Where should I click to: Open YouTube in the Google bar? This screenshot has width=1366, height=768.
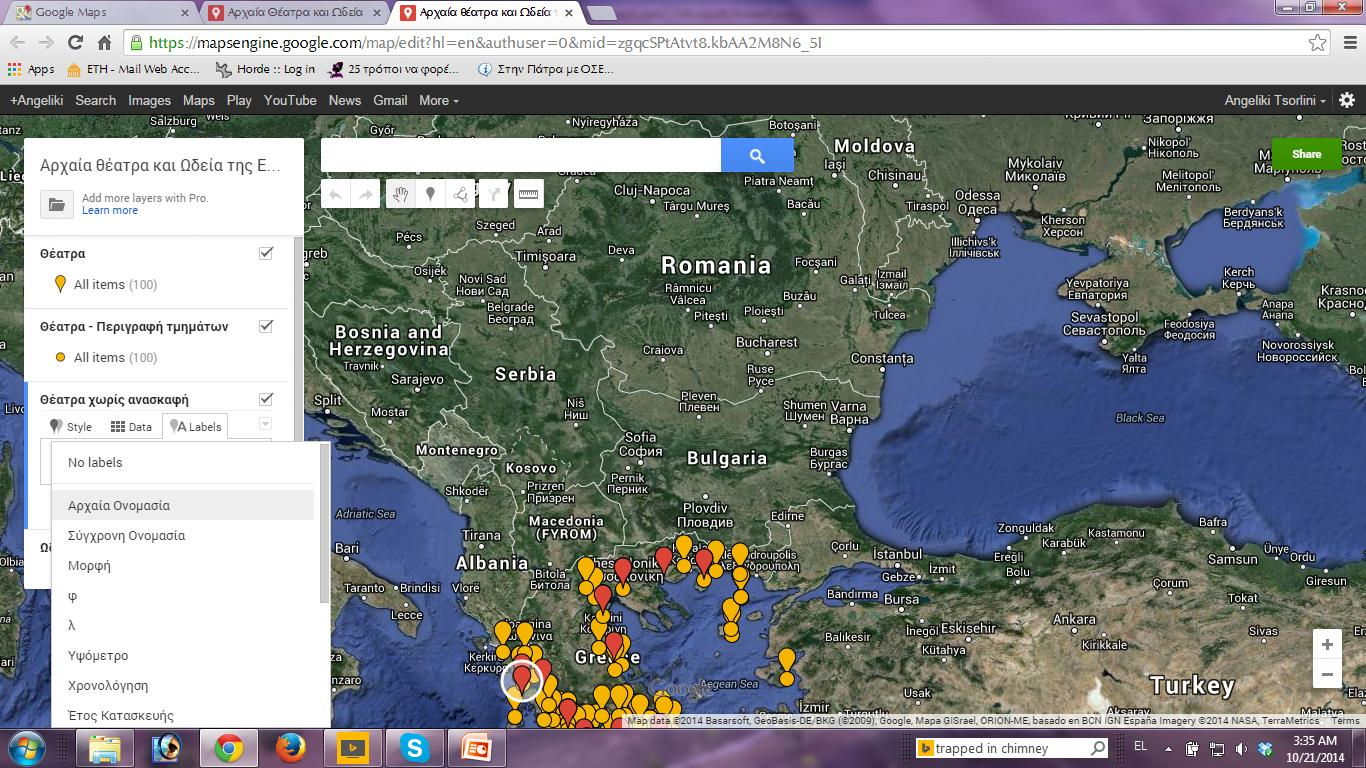(x=290, y=100)
